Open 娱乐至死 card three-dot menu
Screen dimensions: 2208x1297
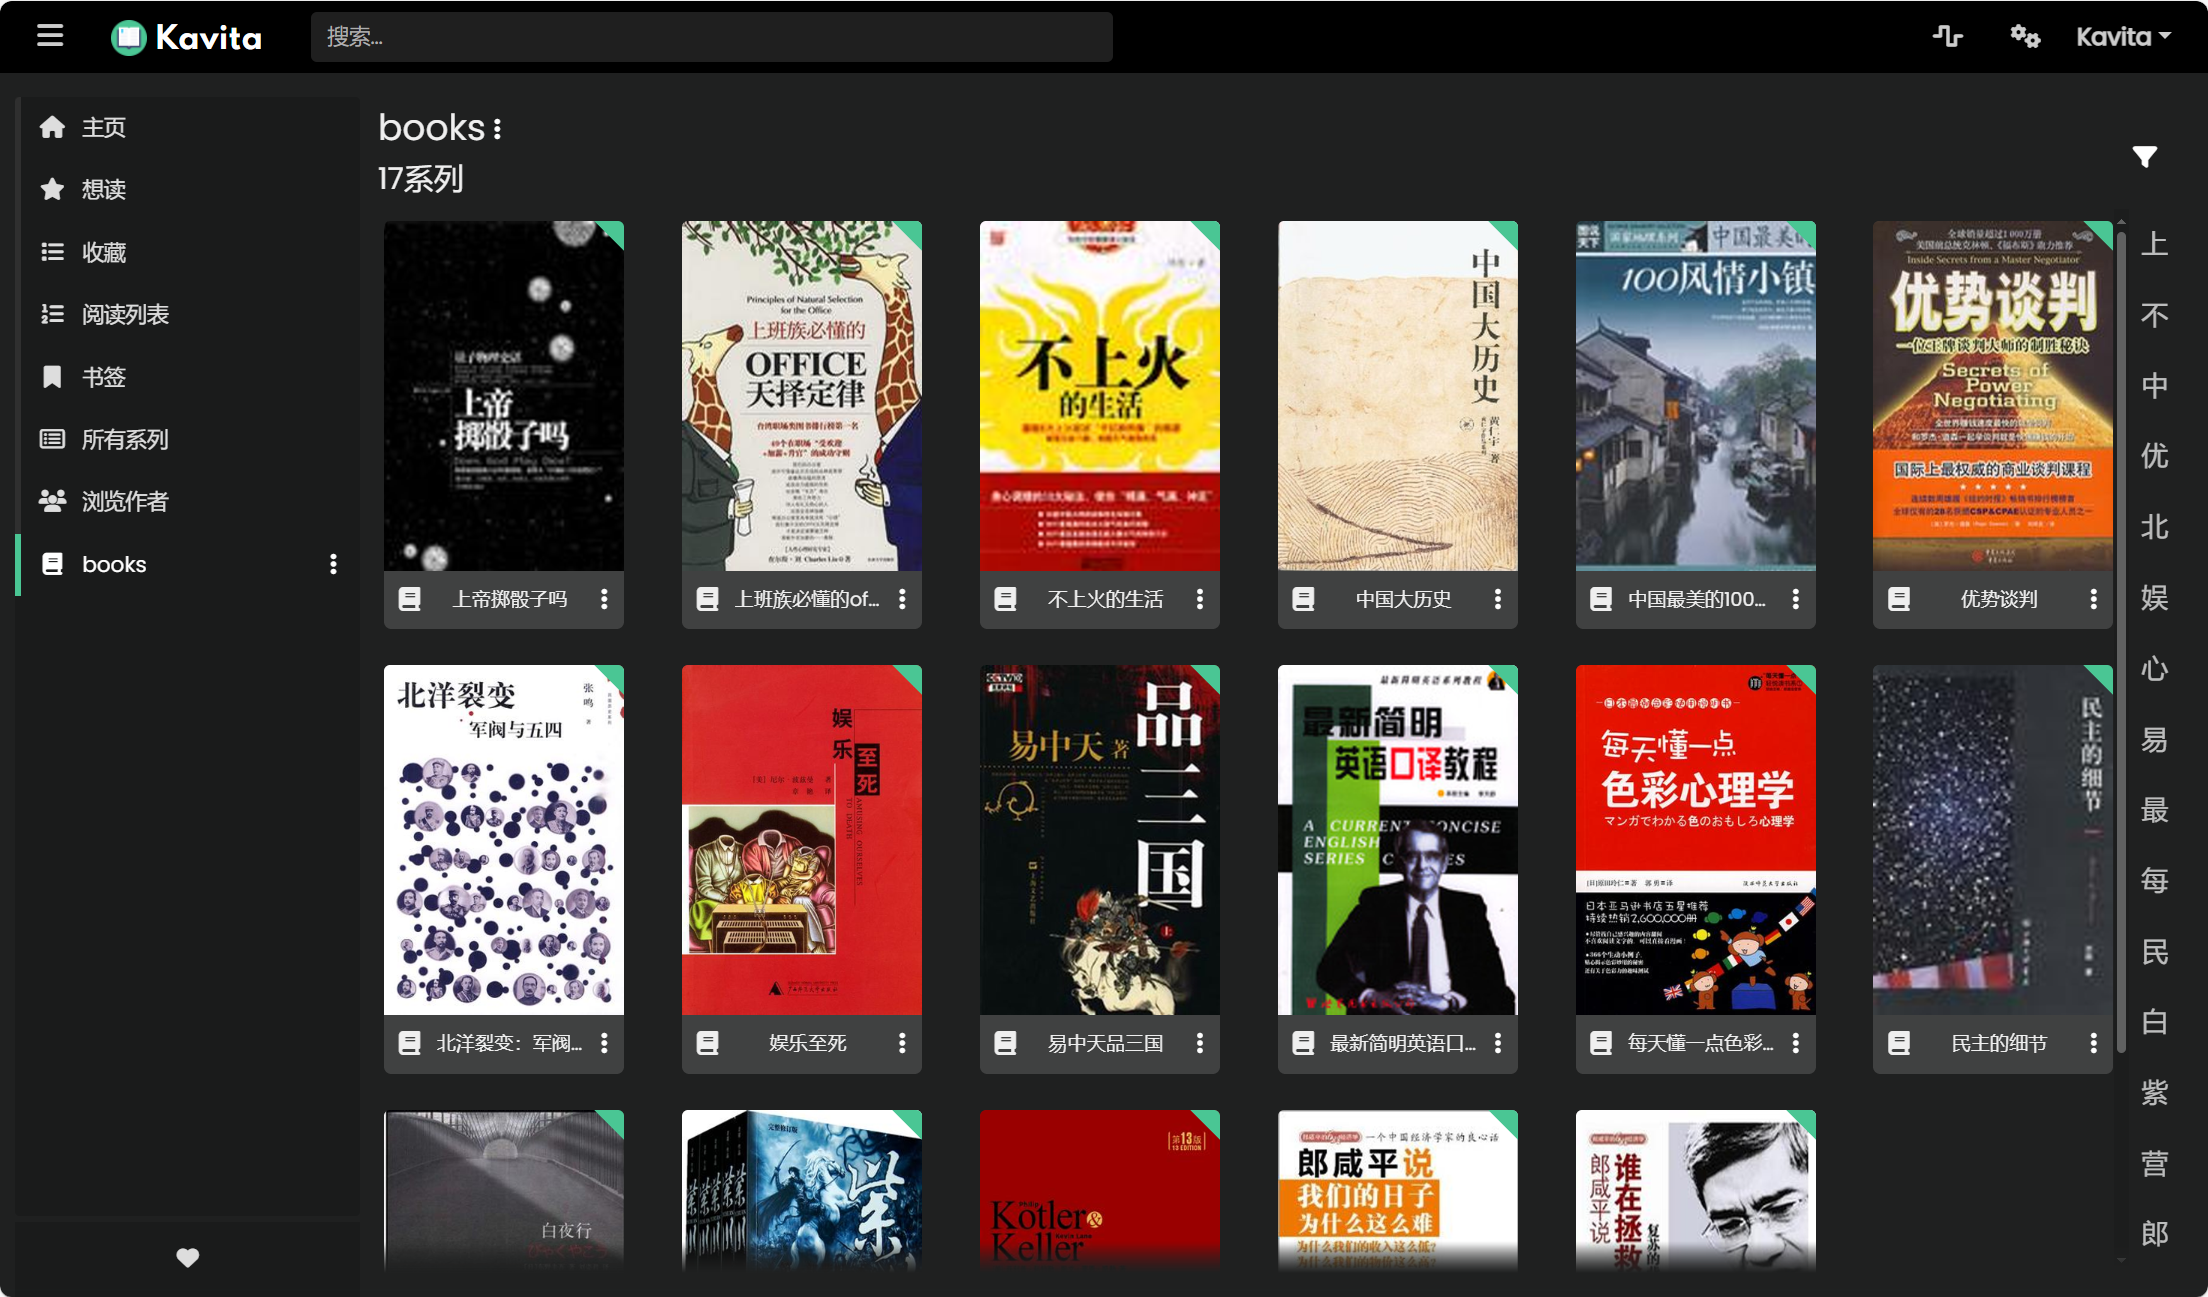(902, 1043)
